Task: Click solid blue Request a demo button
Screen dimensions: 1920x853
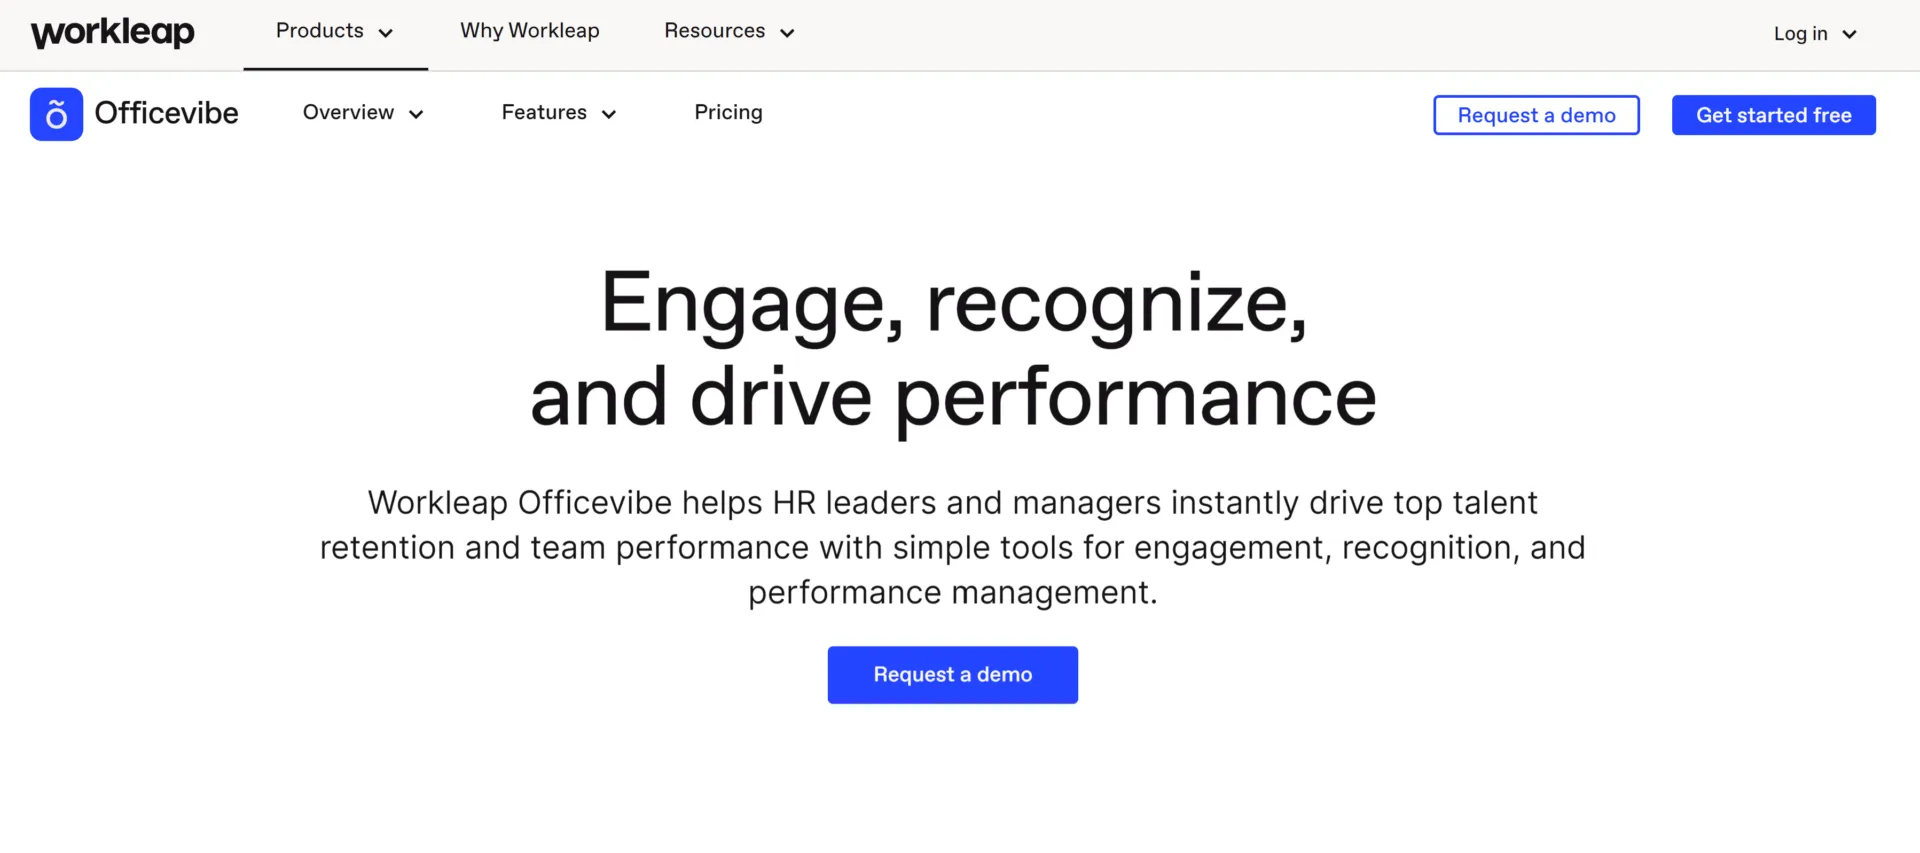Action: 952,675
